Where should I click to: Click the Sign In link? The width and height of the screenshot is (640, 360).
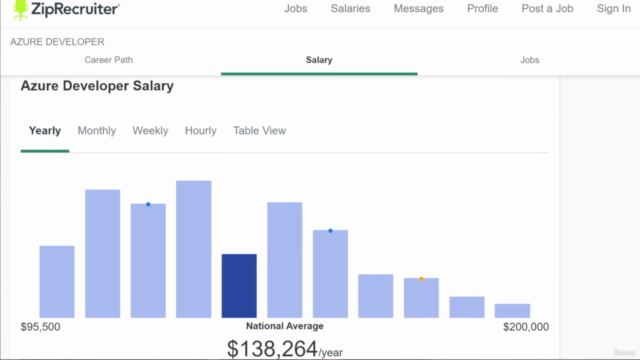coord(613,9)
